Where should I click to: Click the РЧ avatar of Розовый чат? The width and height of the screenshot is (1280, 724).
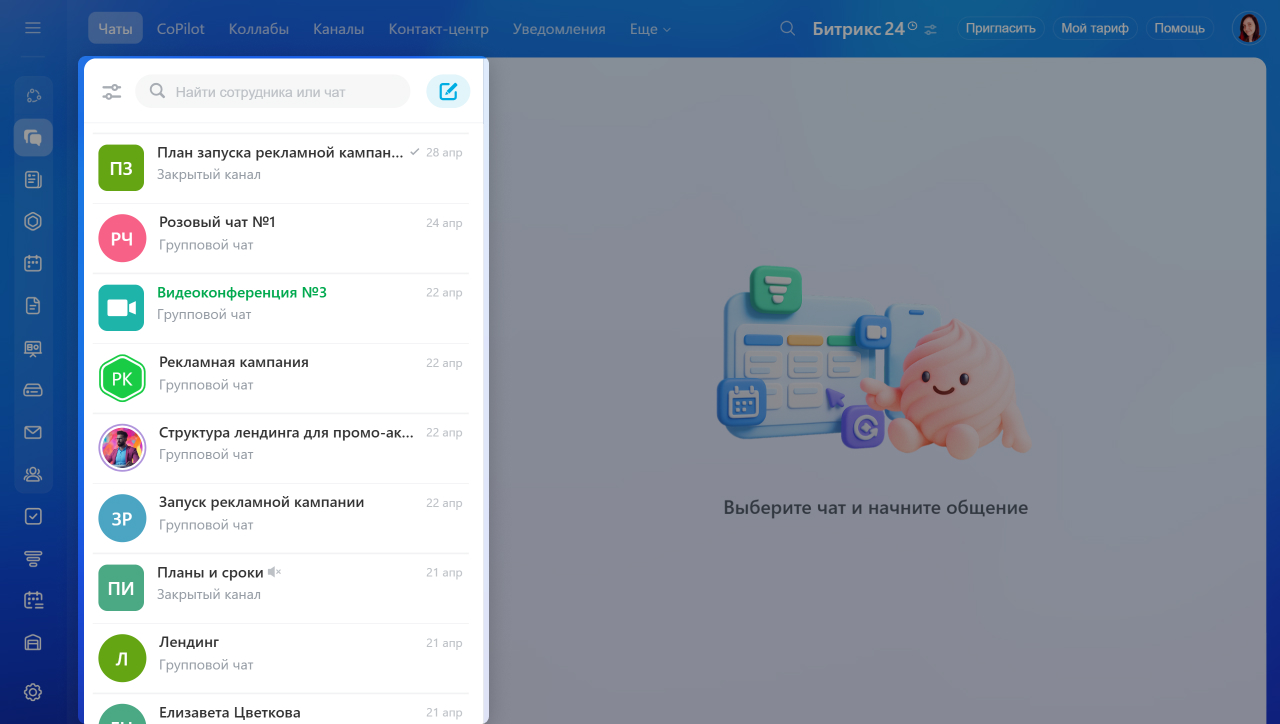point(122,238)
